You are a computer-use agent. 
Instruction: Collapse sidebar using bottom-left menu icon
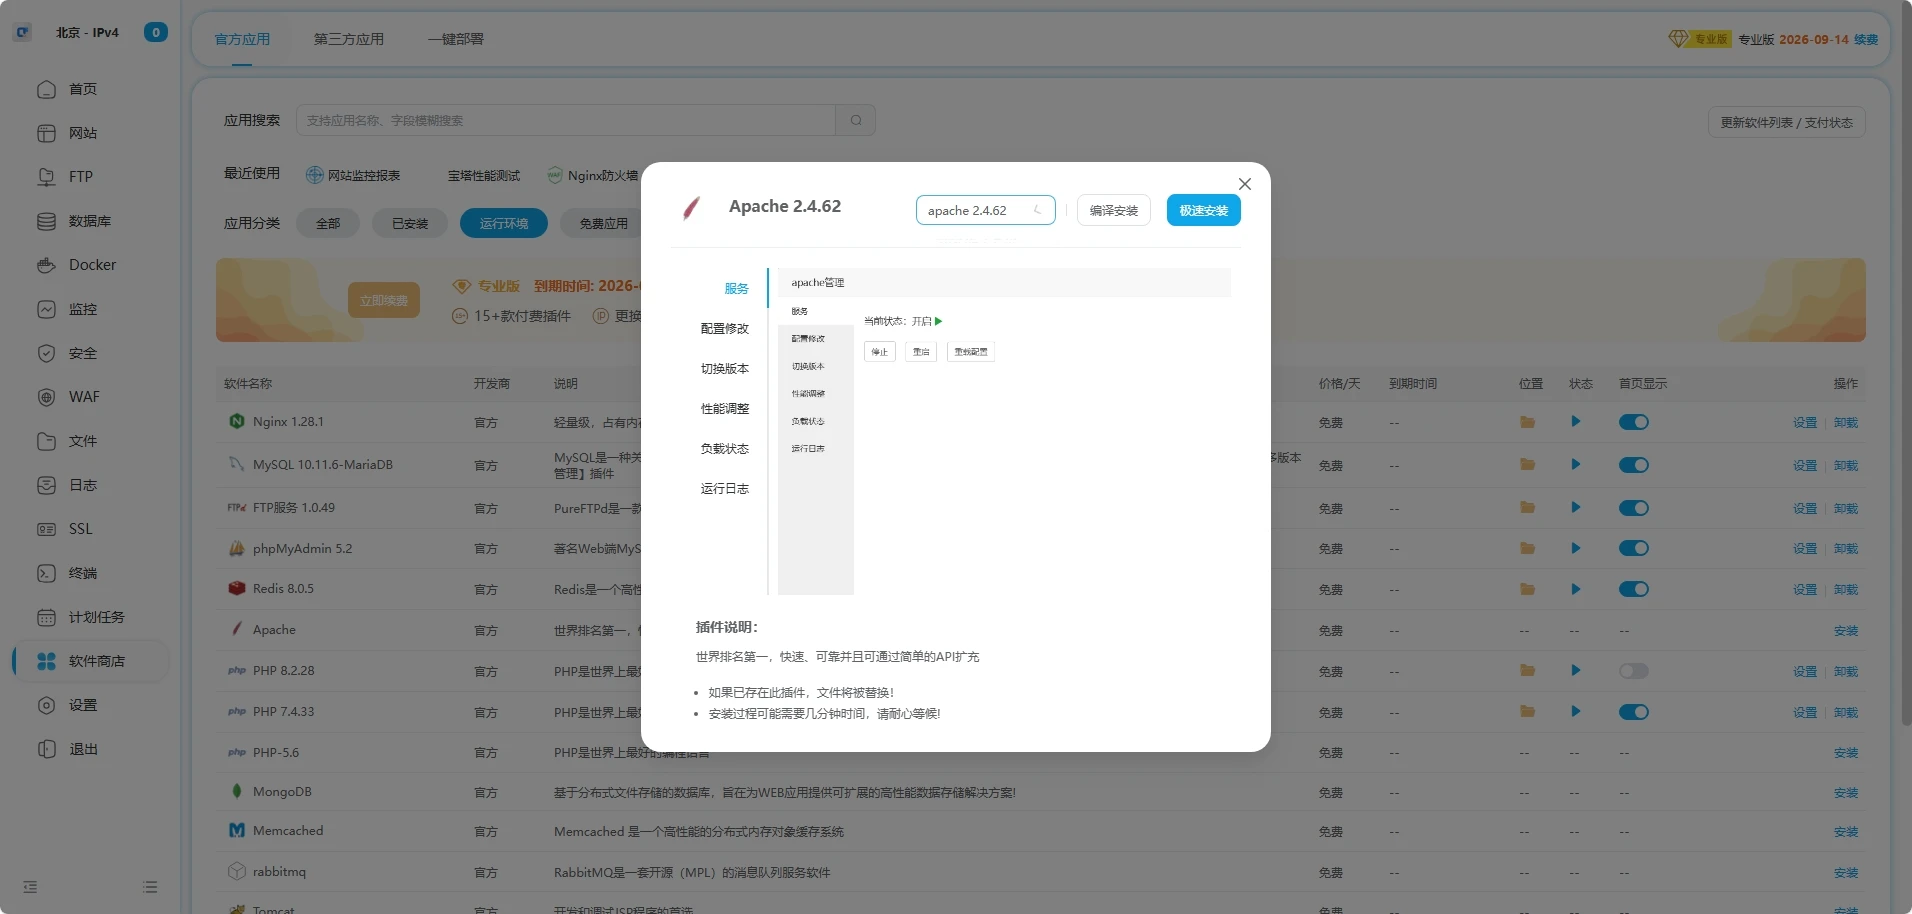[30, 887]
